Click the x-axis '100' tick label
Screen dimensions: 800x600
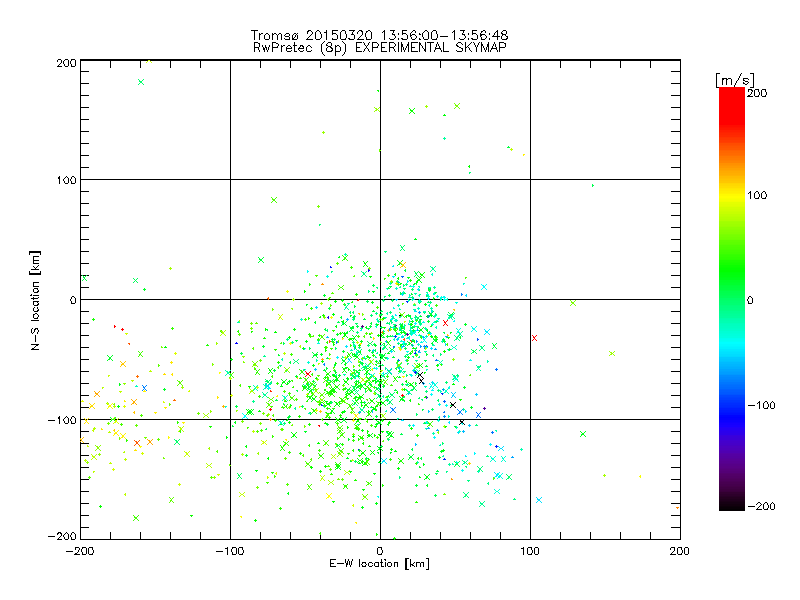tap(530, 551)
